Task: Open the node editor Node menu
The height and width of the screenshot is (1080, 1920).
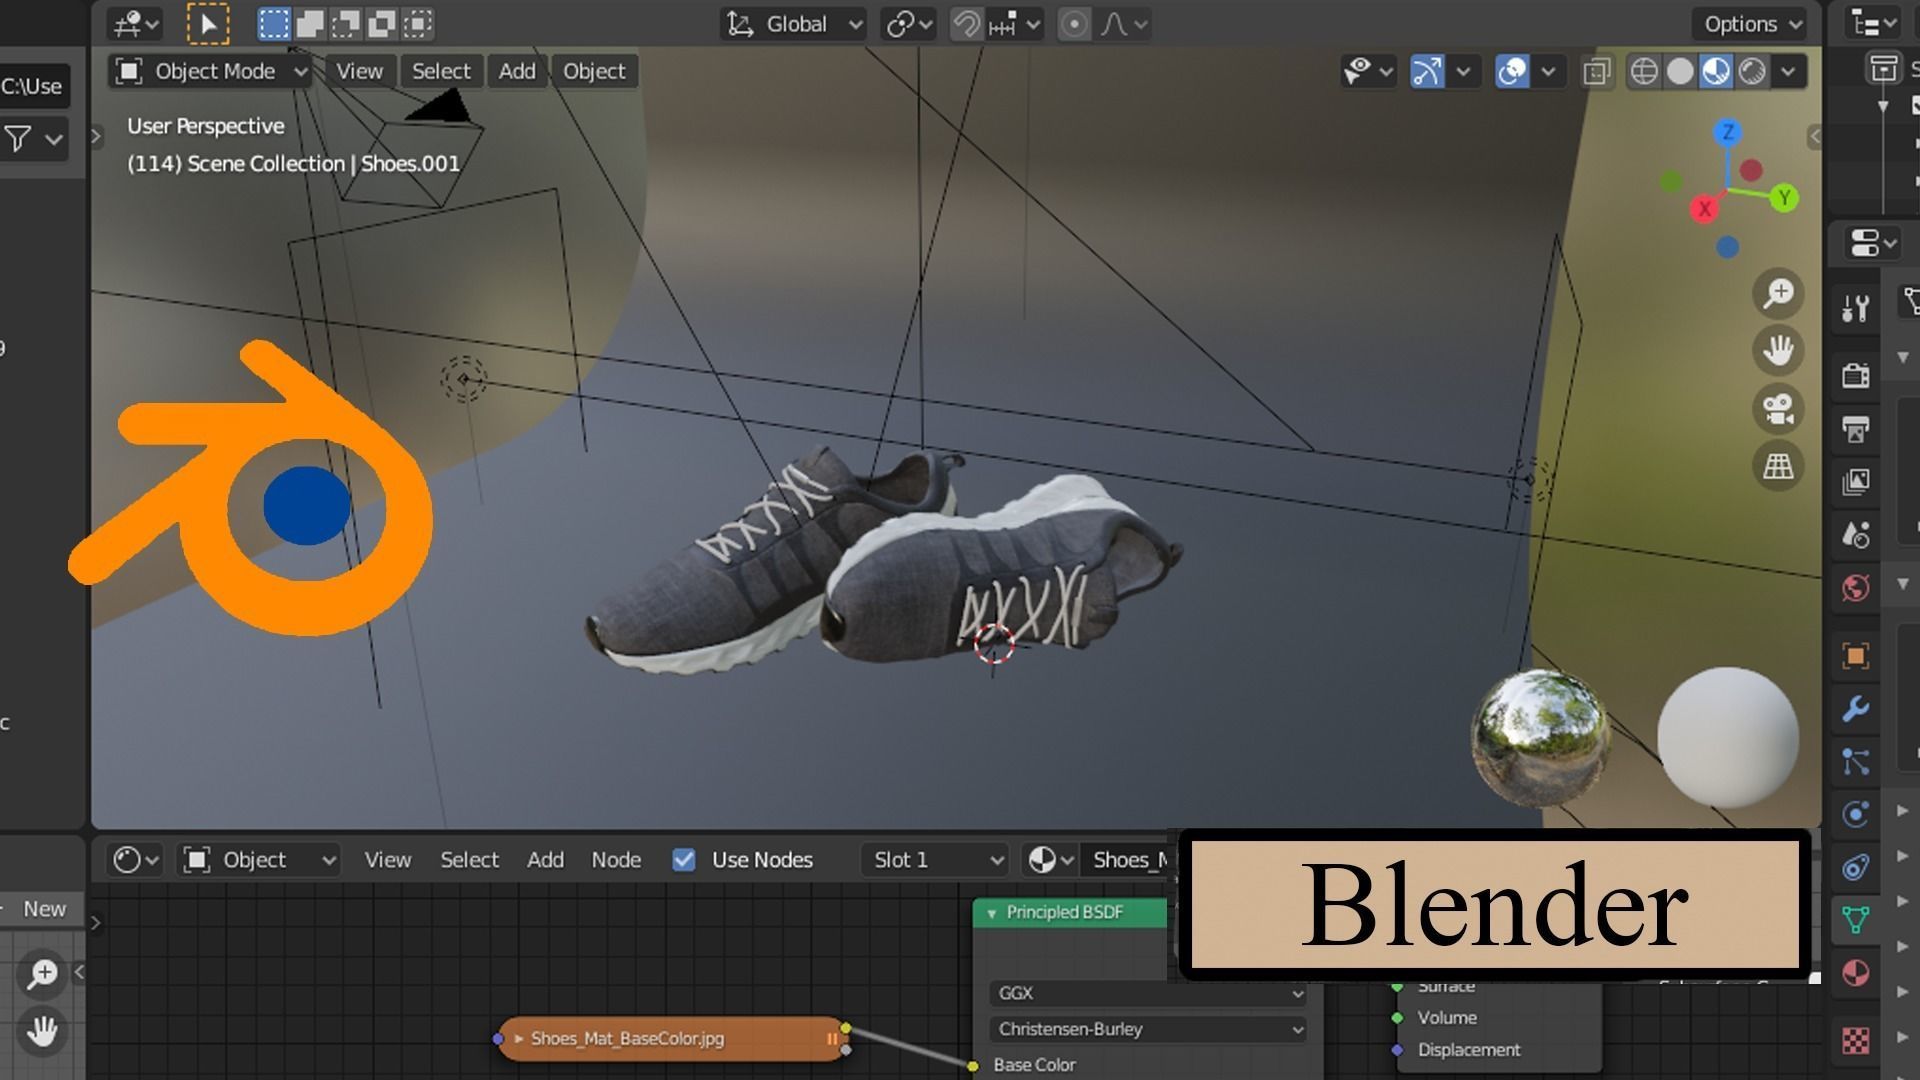Action: (x=616, y=860)
